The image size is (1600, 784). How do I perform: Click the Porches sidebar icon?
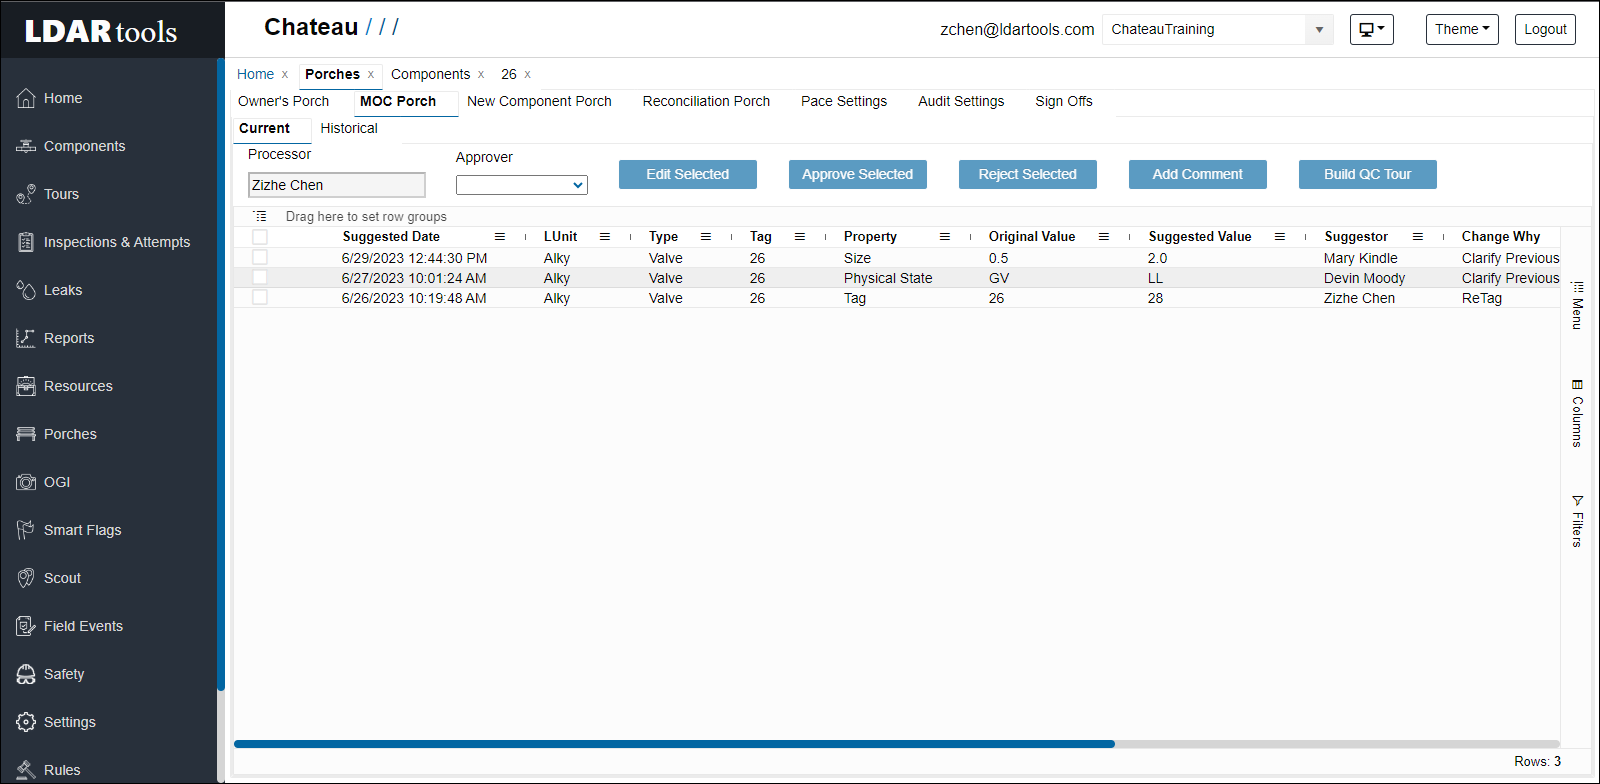(x=26, y=434)
